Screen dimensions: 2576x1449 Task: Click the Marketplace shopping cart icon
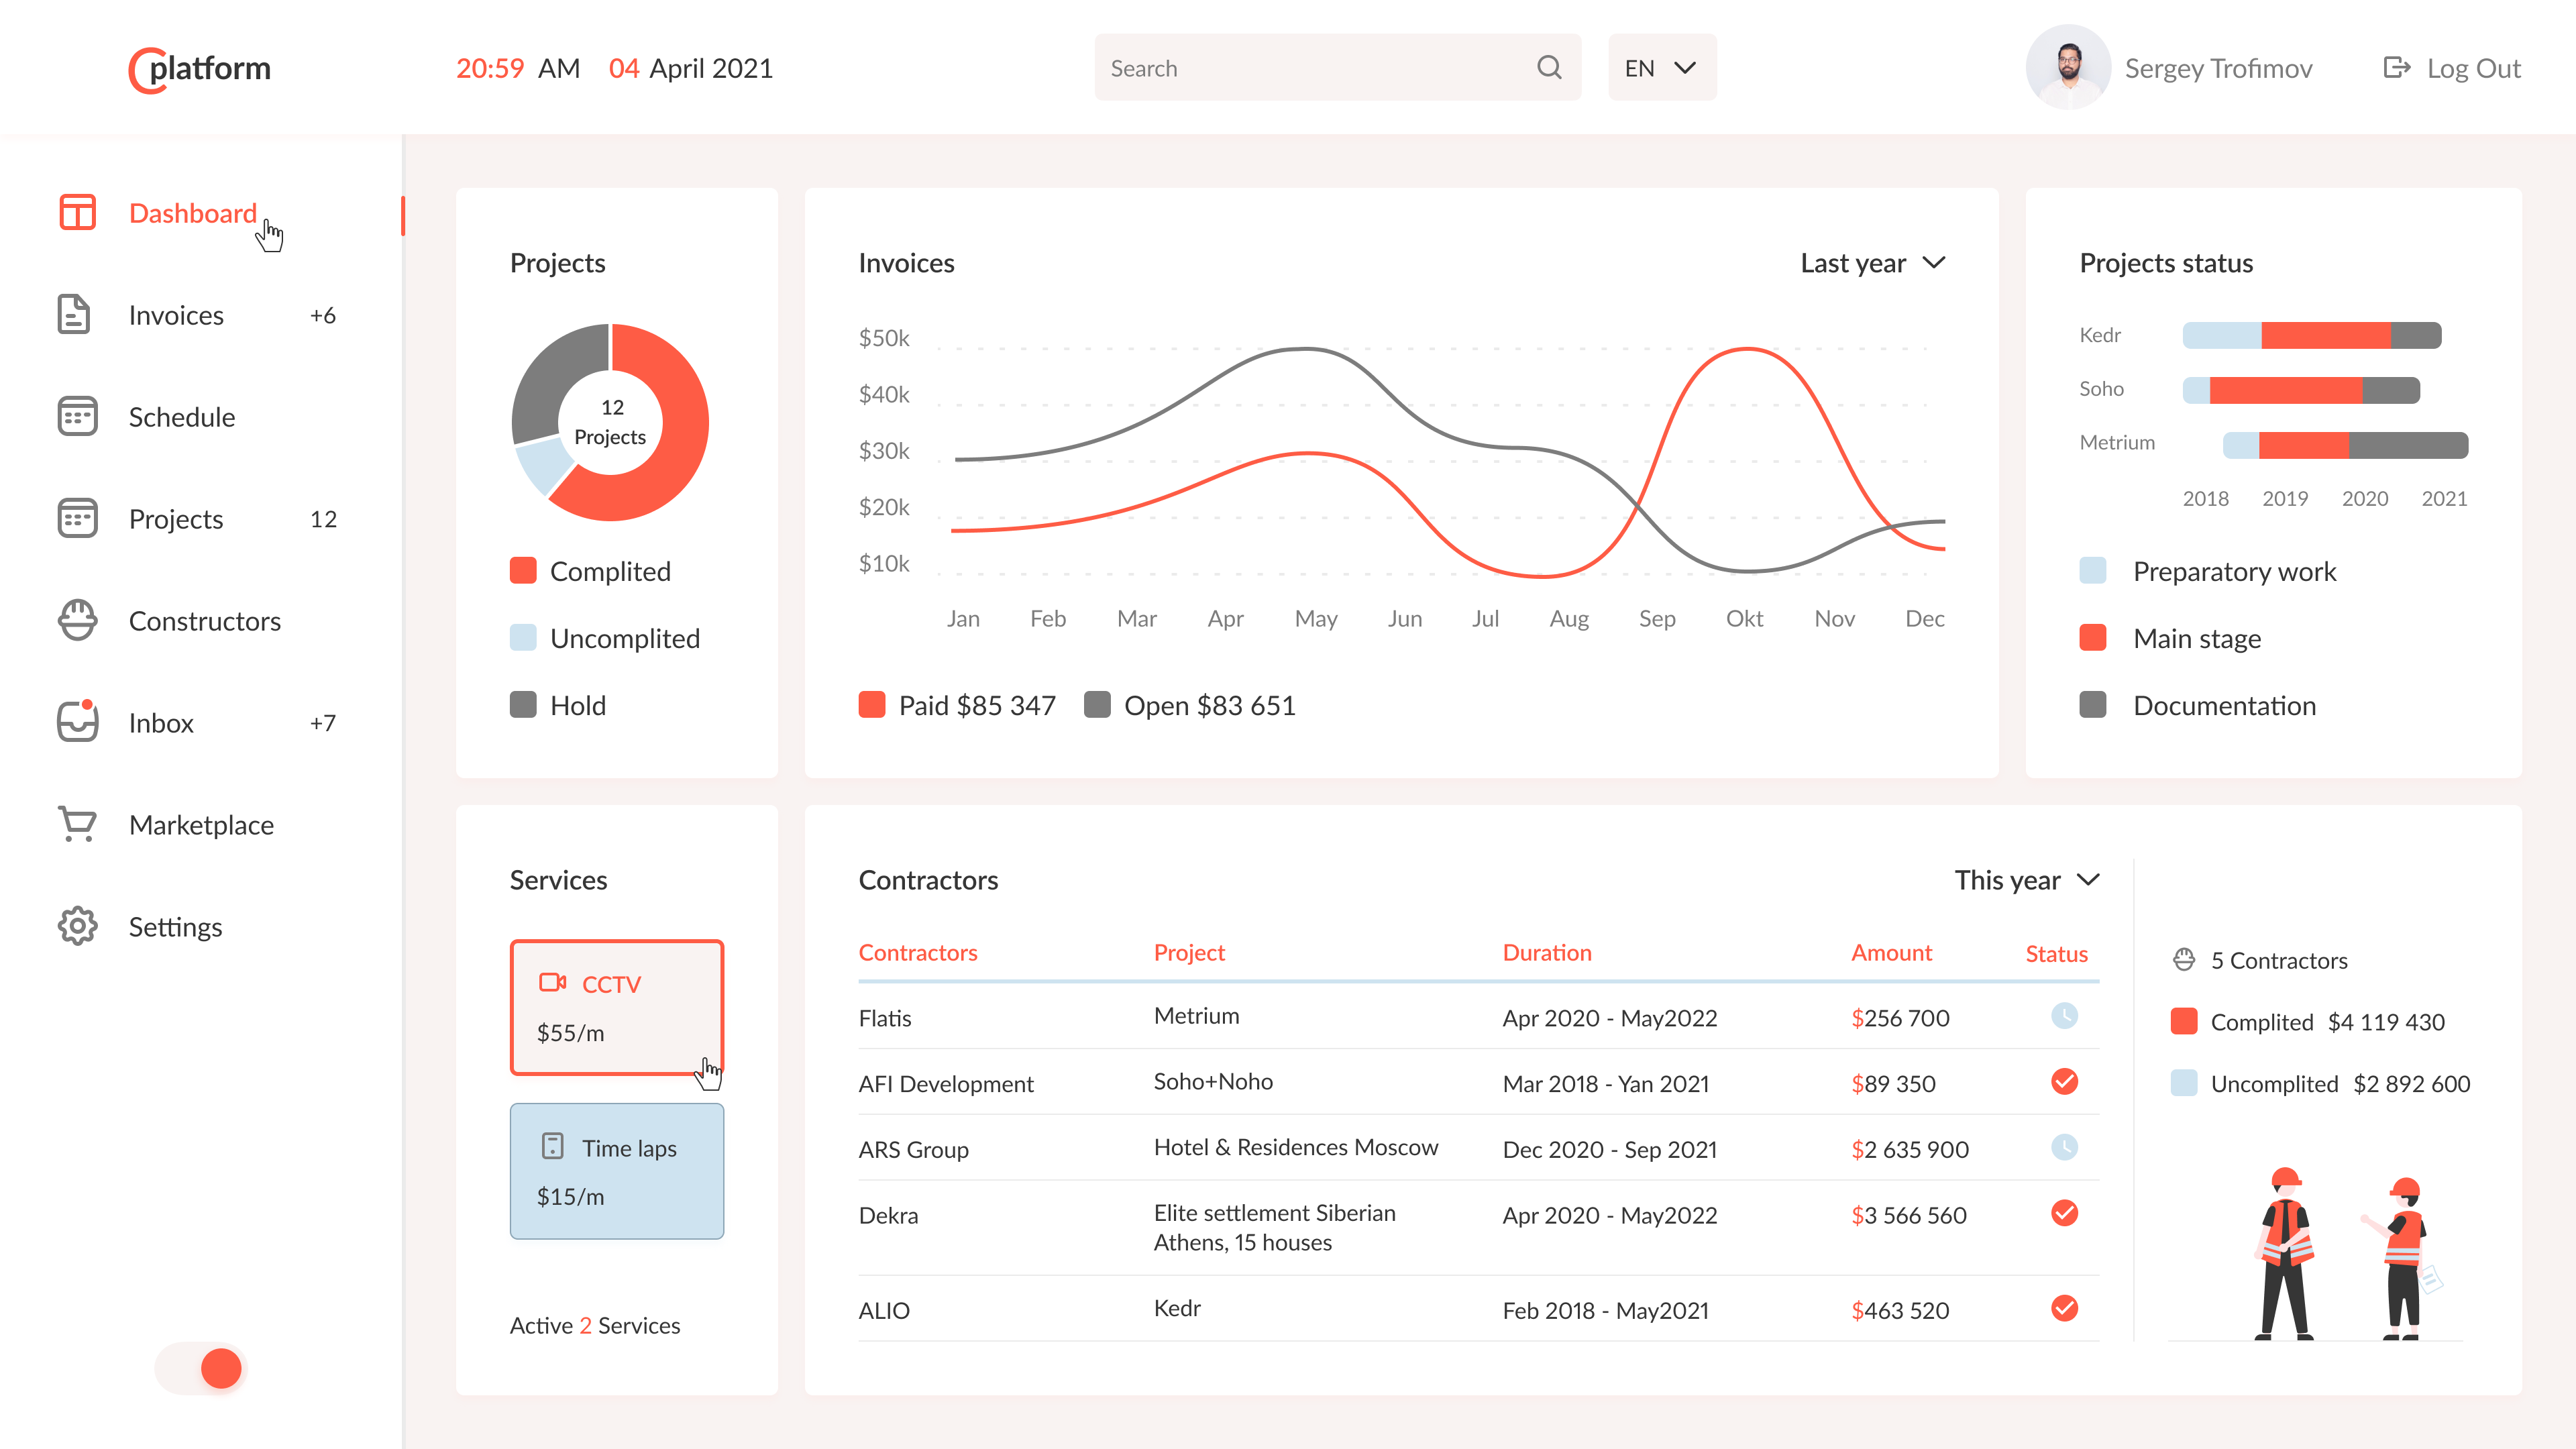pos(77,824)
